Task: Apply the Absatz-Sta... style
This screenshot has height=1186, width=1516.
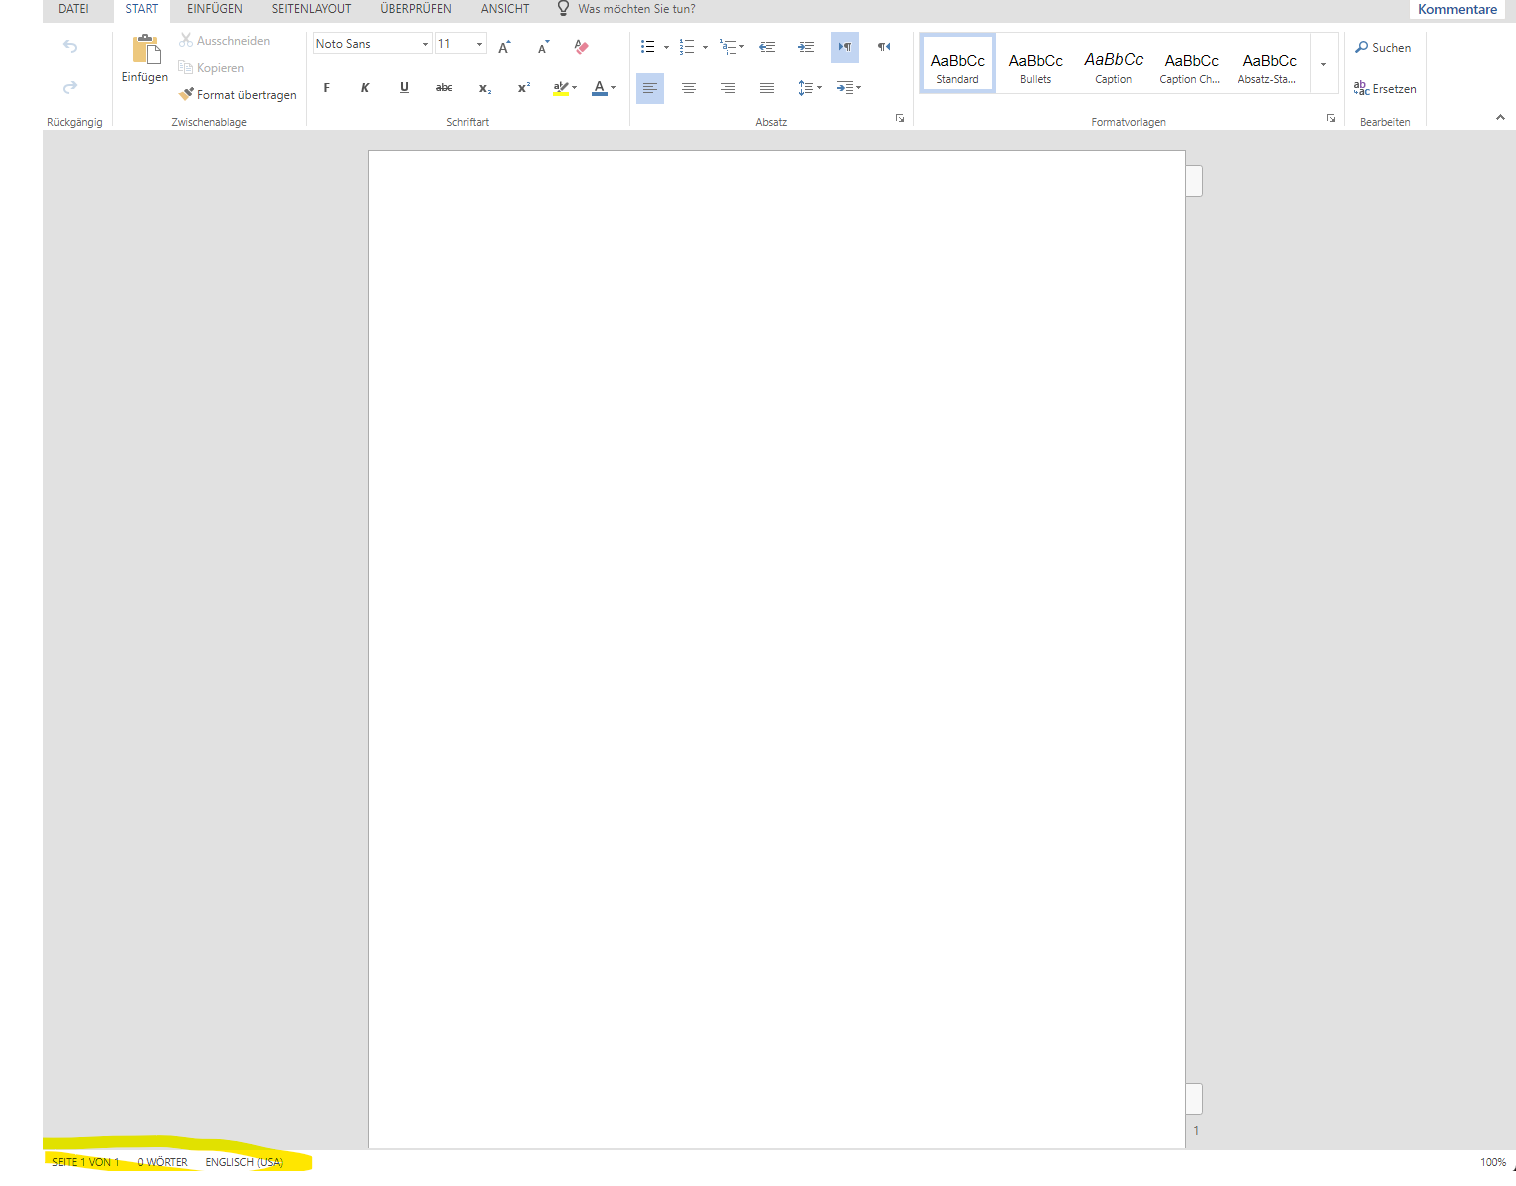Action: click(1270, 64)
